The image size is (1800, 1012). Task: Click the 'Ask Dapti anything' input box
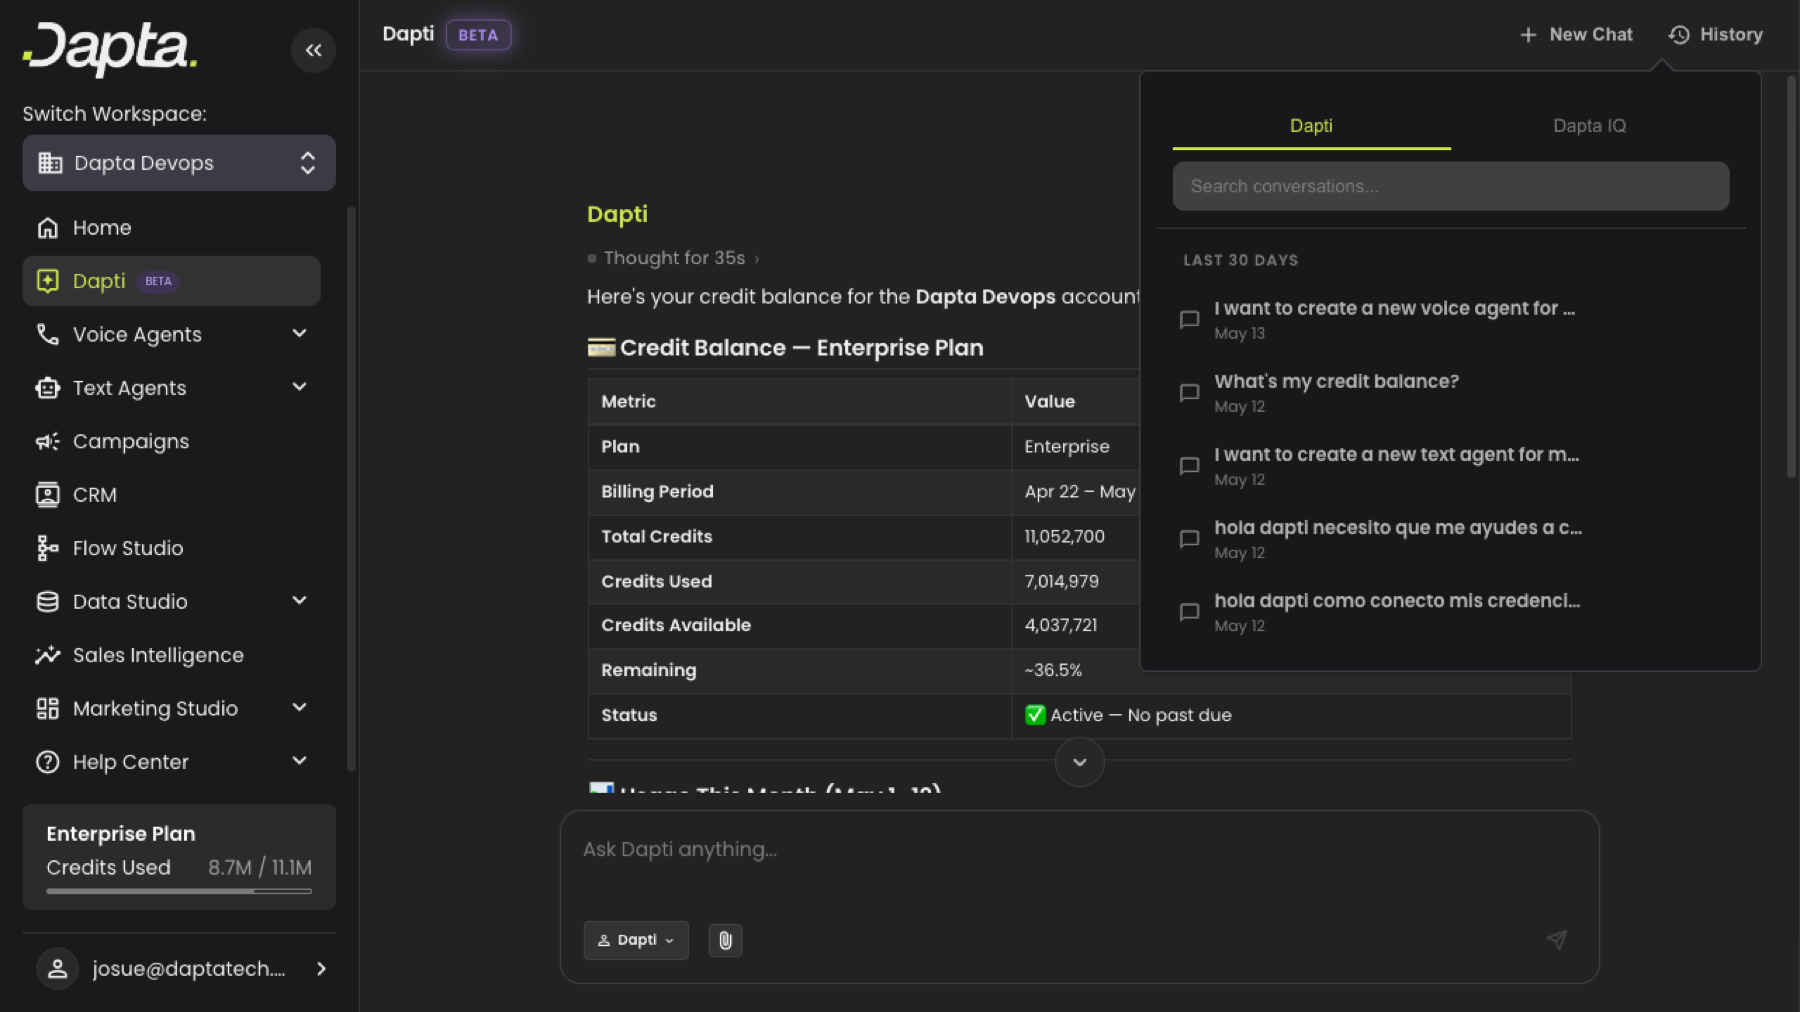(1079, 850)
